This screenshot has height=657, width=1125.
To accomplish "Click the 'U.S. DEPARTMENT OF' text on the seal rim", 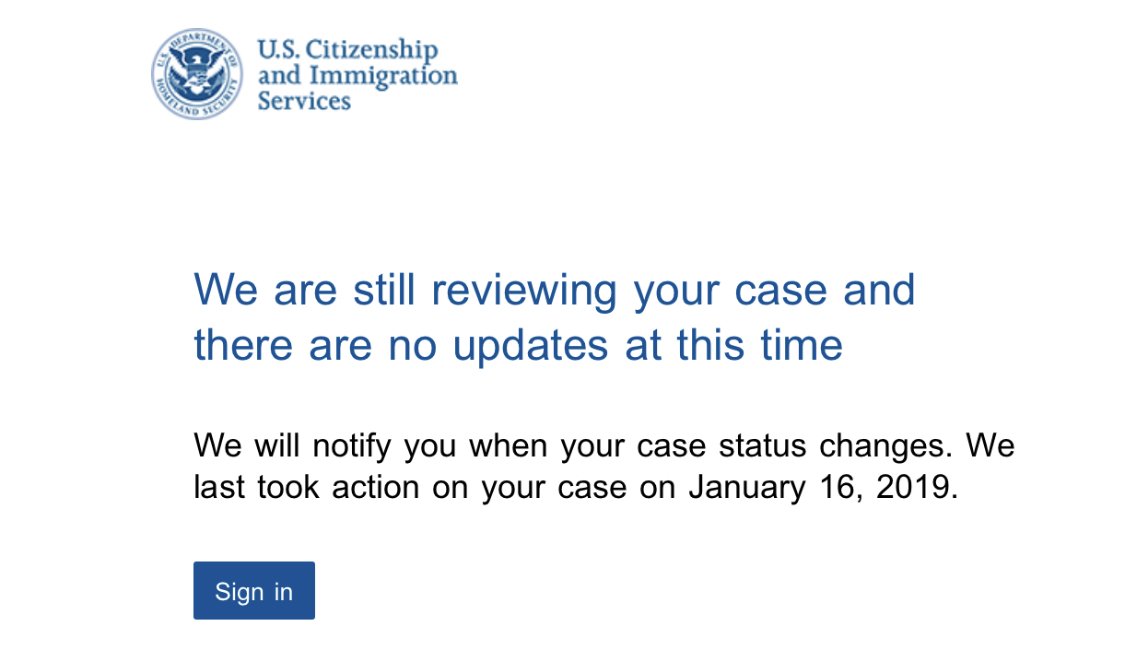I will [199, 44].
